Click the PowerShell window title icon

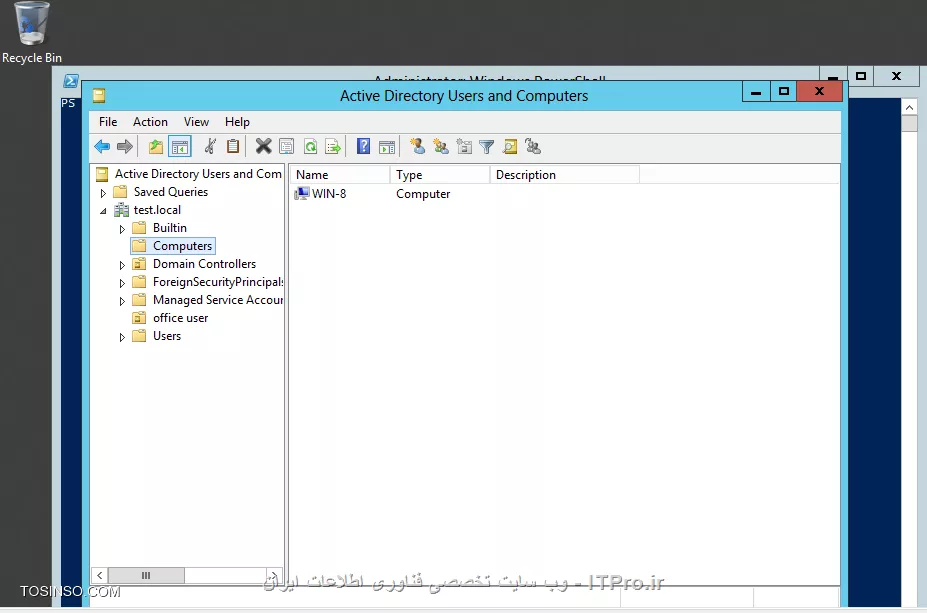[x=71, y=80]
